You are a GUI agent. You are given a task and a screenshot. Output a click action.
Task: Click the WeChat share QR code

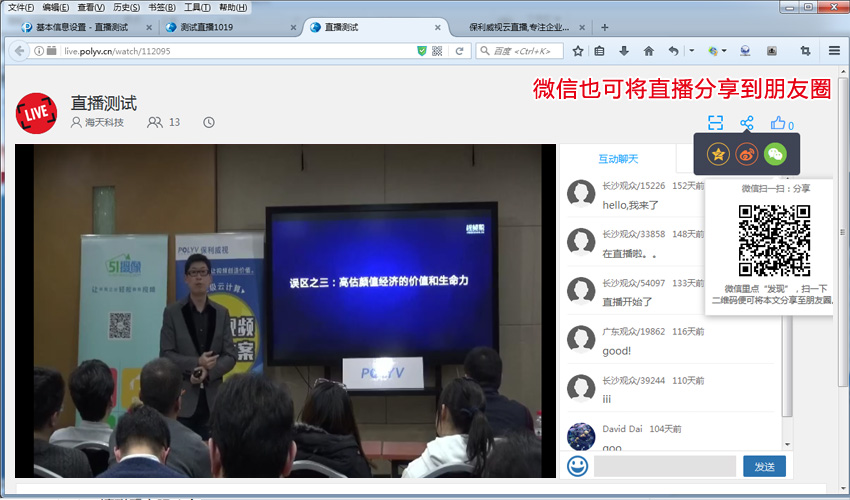774,240
